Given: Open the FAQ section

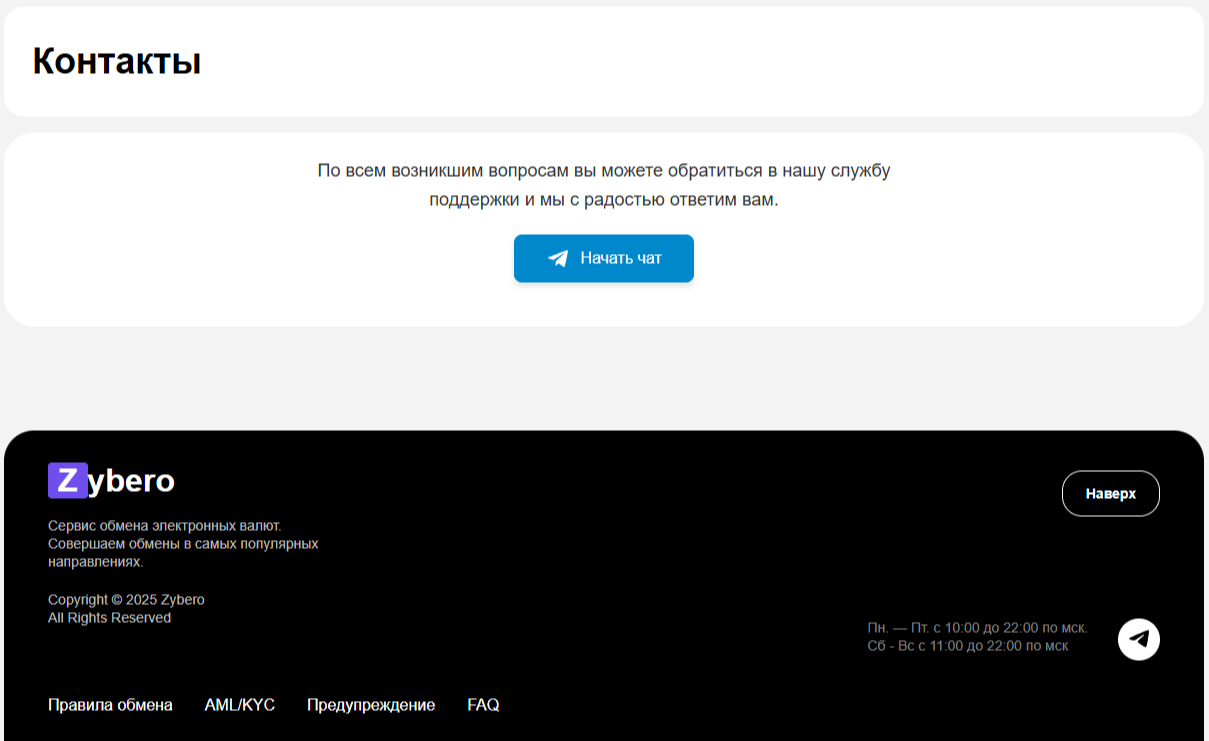Looking at the screenshot, I should pos(483,705).
